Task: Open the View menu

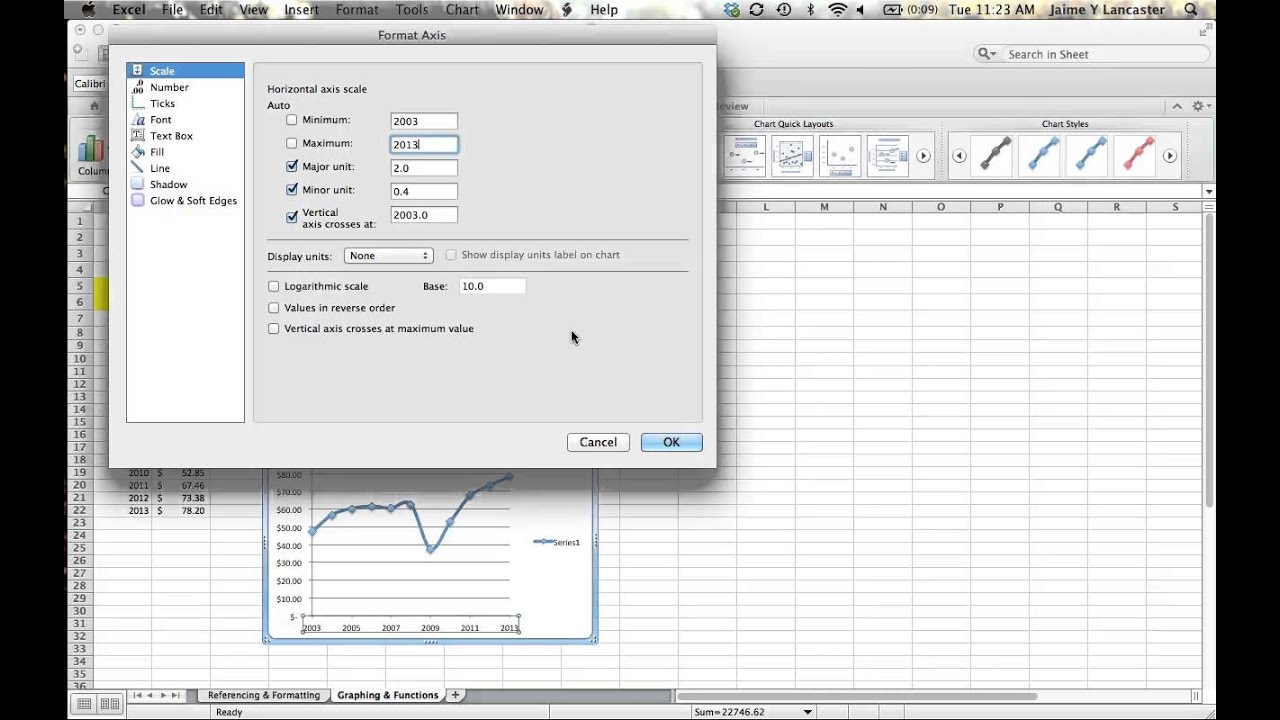Action: [x=254, y=10]
